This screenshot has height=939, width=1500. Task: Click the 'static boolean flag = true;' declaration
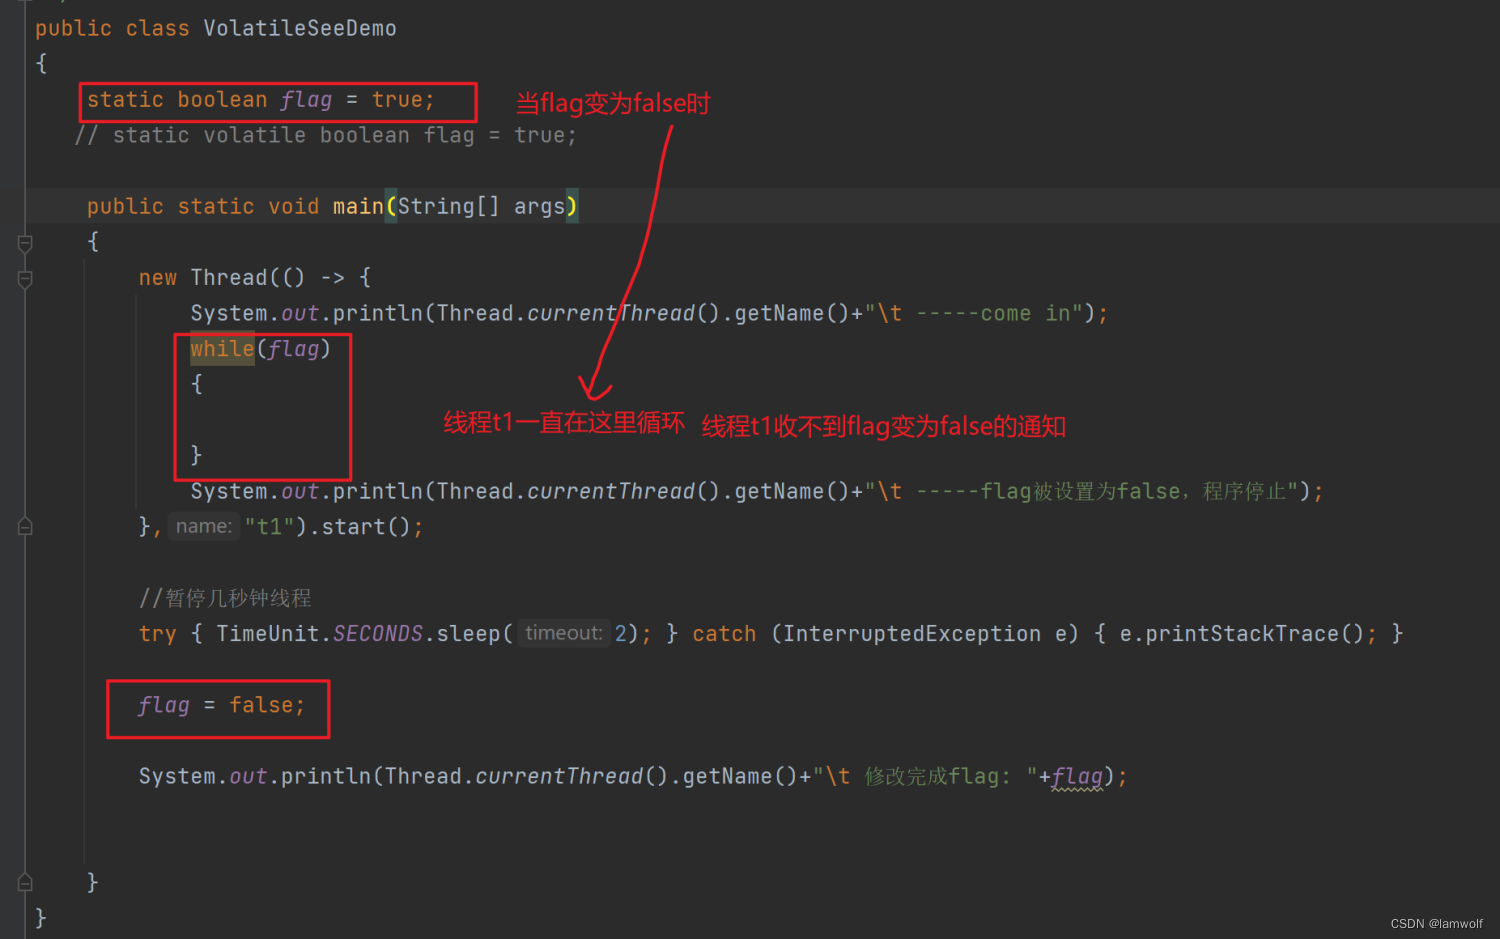261,100
